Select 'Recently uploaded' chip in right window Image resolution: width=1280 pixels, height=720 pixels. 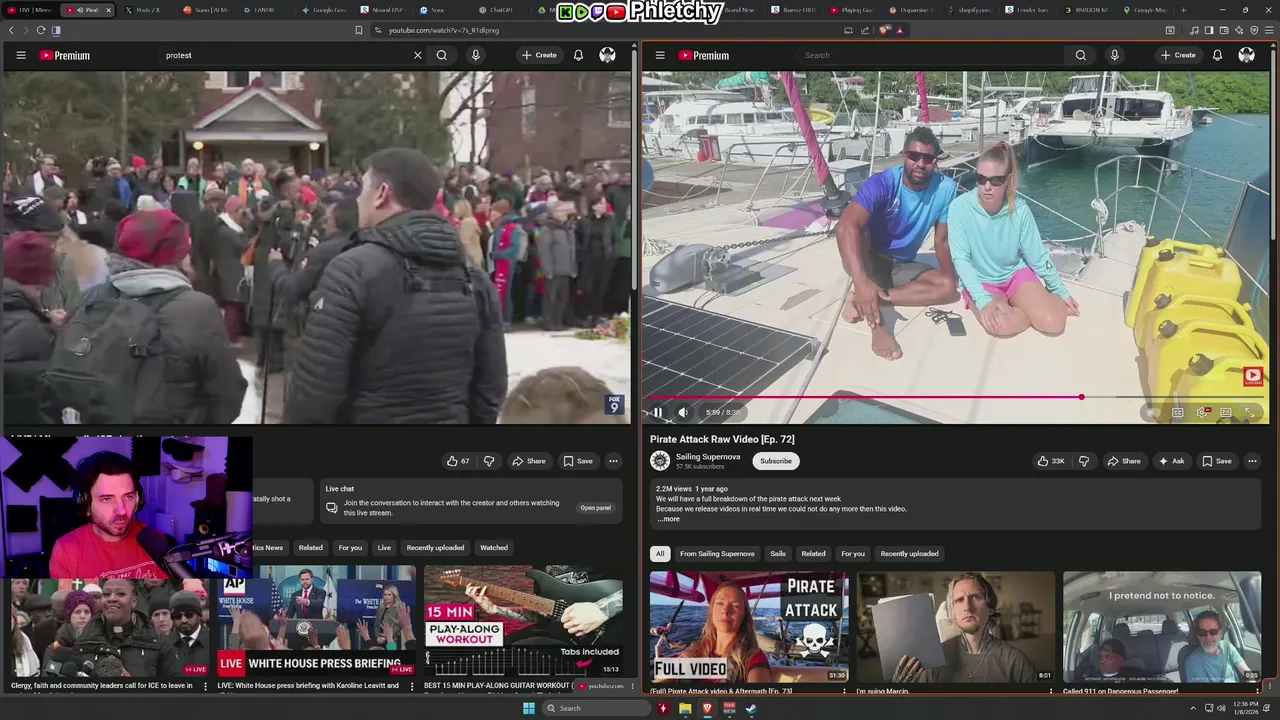pyautogui.click(x=909, y=553)
